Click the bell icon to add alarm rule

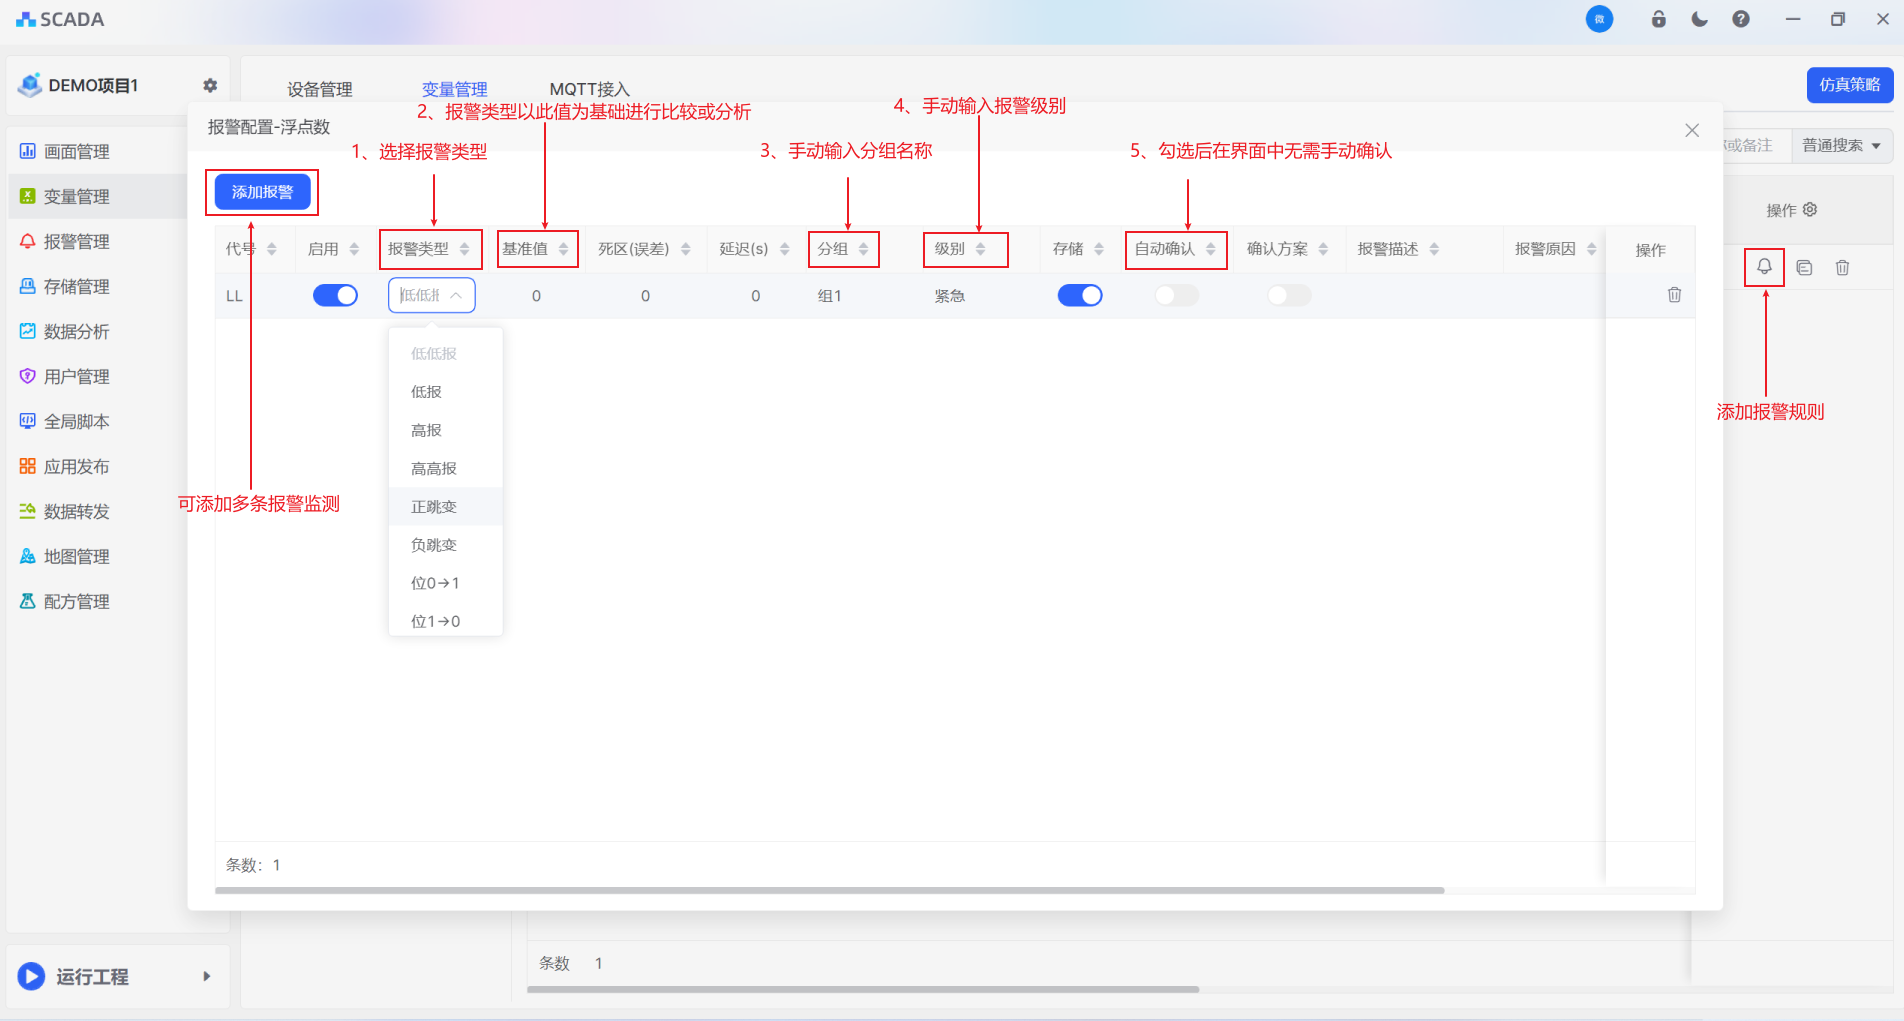point(1764,267)
